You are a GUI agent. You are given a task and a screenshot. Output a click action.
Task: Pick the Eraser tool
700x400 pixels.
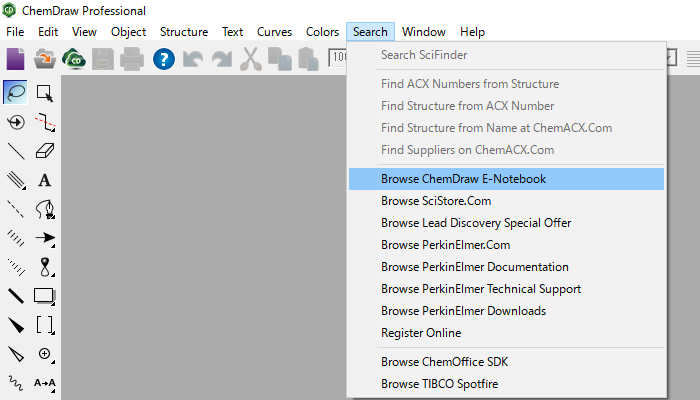click(45, 151)
